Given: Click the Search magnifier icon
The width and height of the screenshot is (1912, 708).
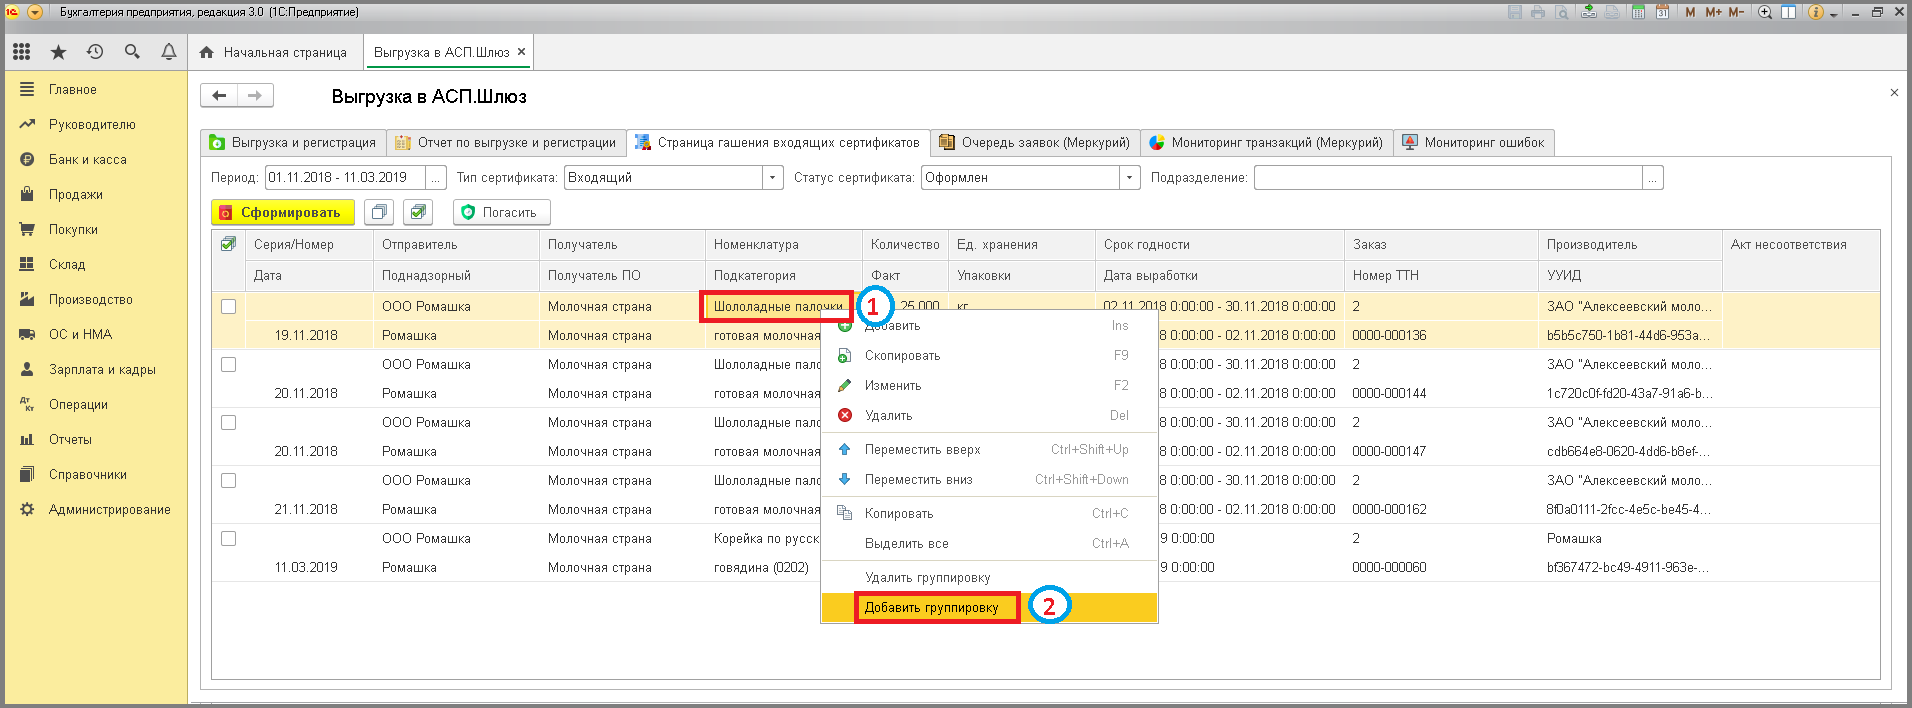Looking at the screenshot, I should (132, 52).
